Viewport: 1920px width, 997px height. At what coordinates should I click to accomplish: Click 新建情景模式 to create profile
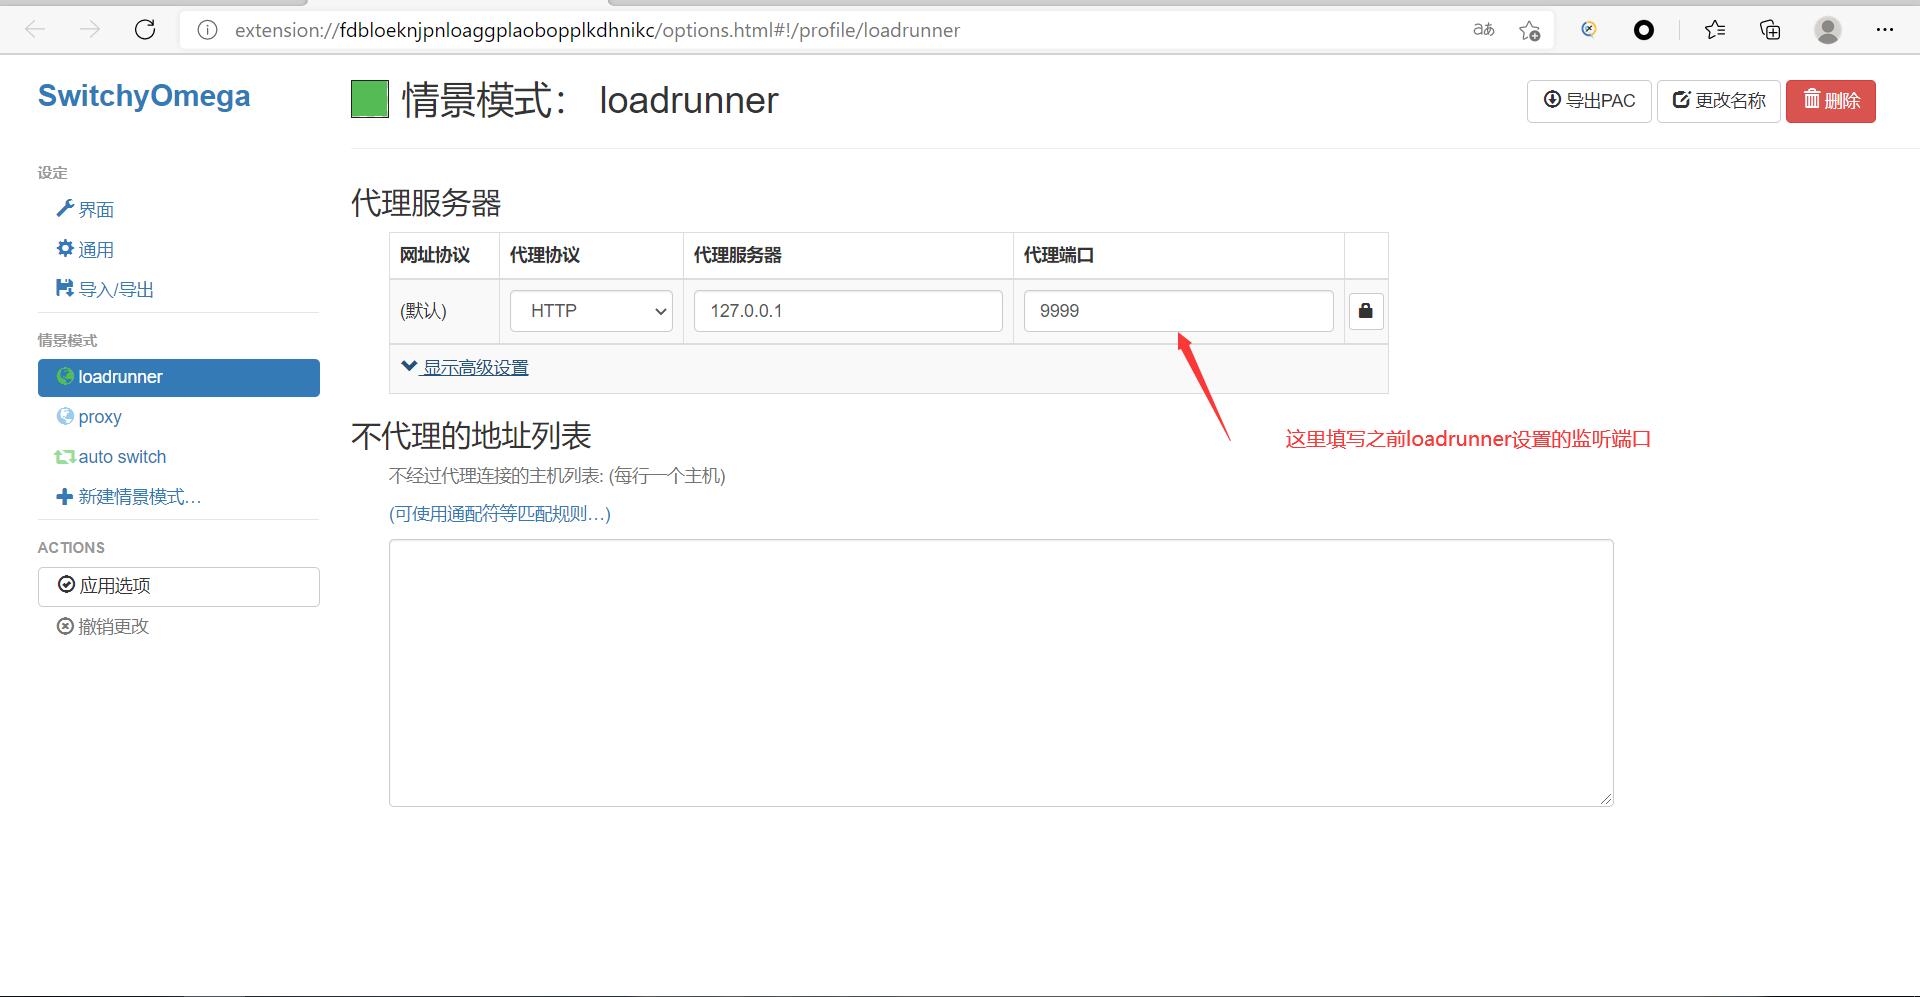click(129, 497)
